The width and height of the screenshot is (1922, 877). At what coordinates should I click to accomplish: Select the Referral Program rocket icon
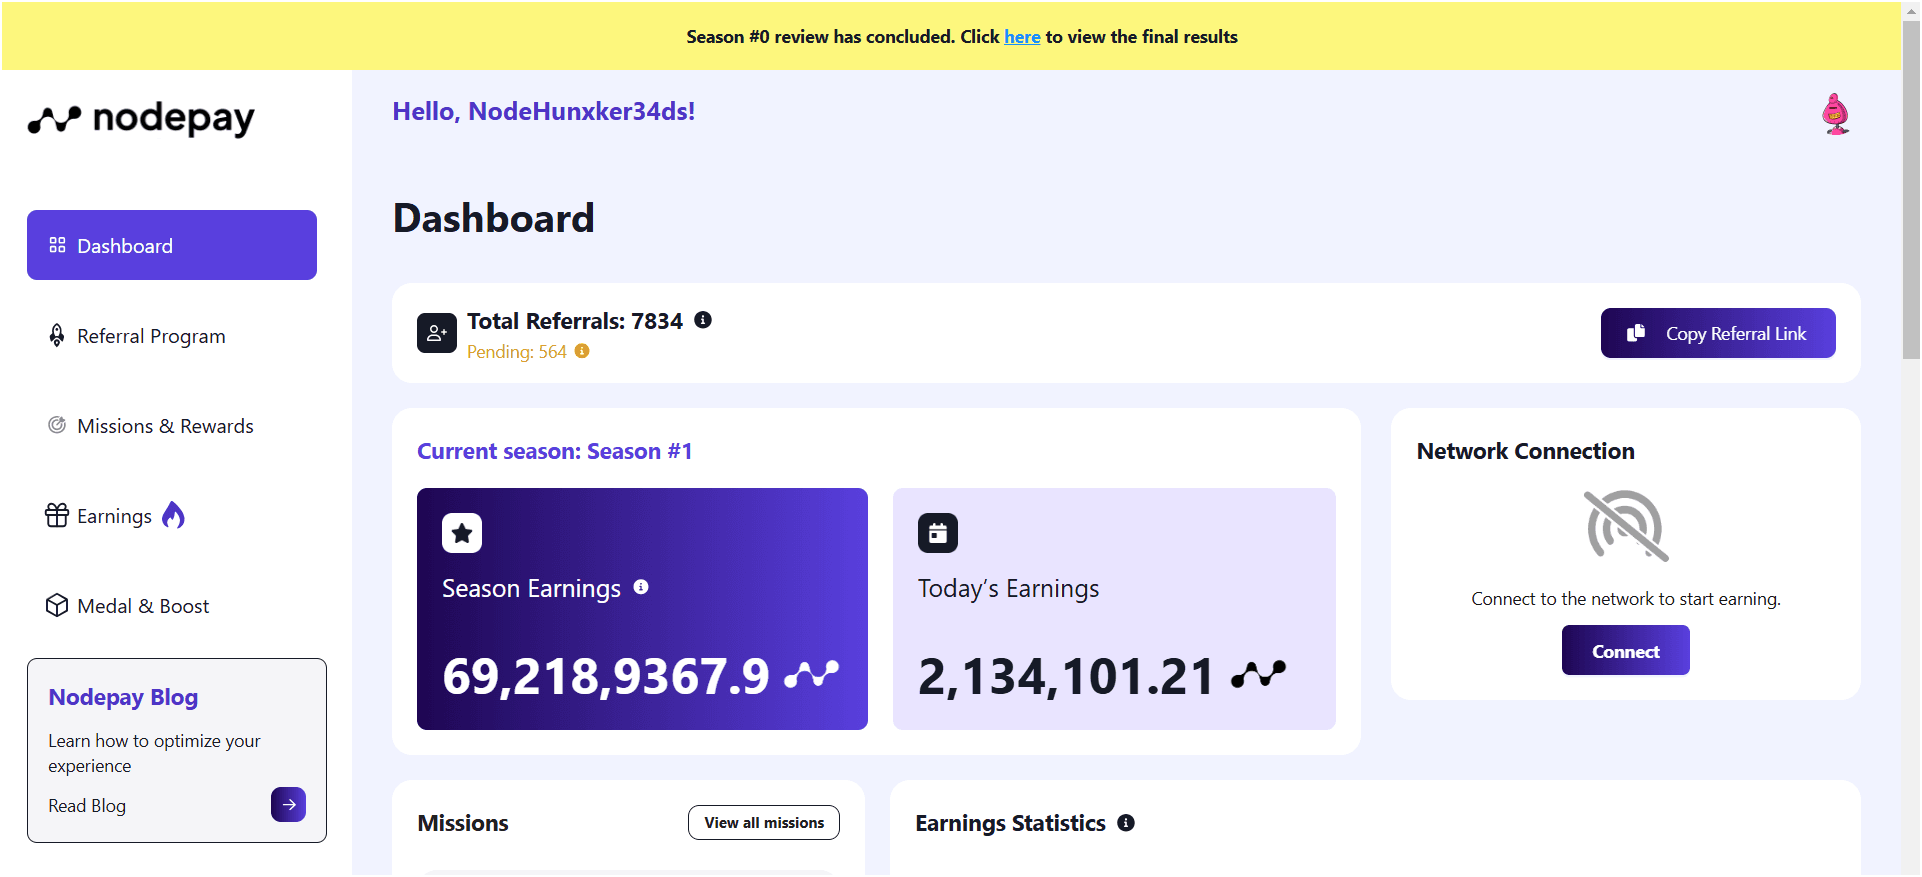pos(57,335)
